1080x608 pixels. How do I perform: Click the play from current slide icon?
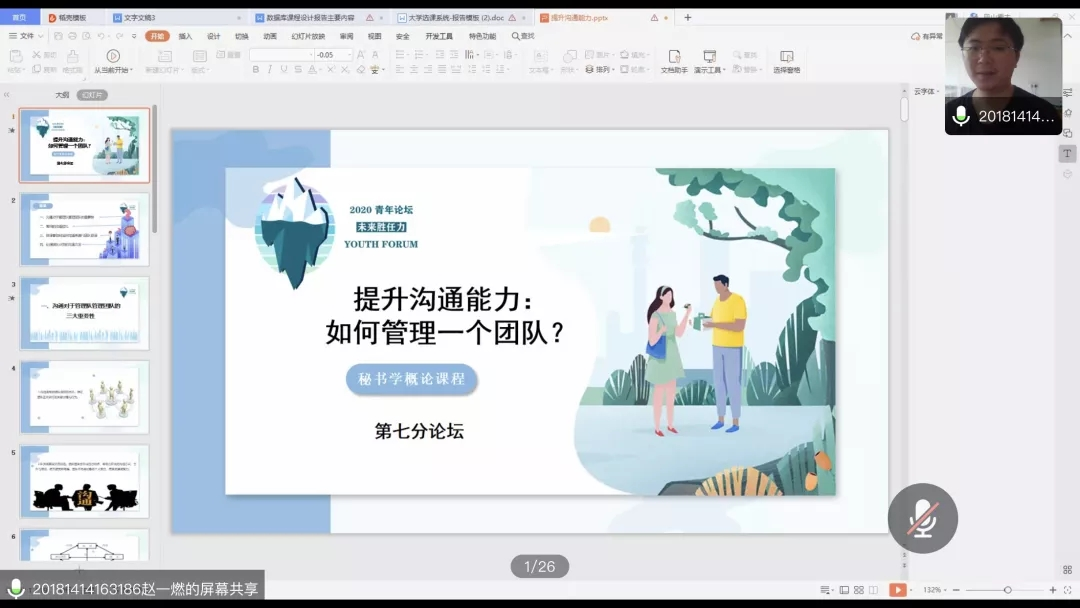tap(112, 56)
